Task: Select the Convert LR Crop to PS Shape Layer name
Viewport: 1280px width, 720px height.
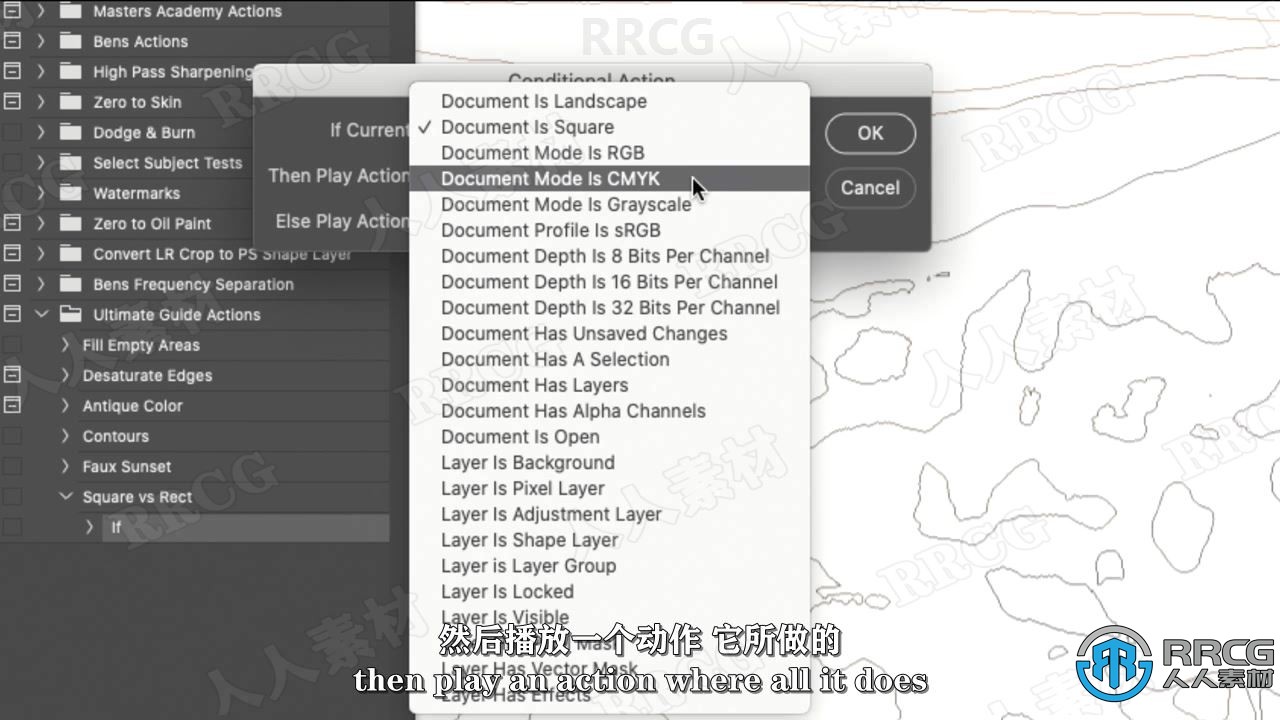Action: click(x=222, y=254)
